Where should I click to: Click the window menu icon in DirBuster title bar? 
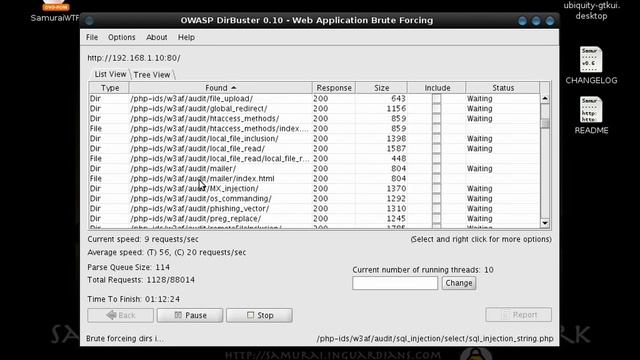click(89, 20)
